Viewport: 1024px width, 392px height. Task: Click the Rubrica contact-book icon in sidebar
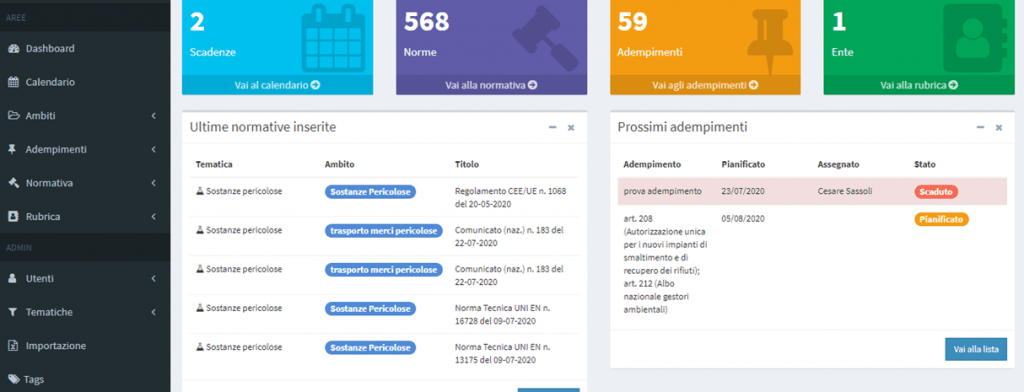click(x=13, y=216)
